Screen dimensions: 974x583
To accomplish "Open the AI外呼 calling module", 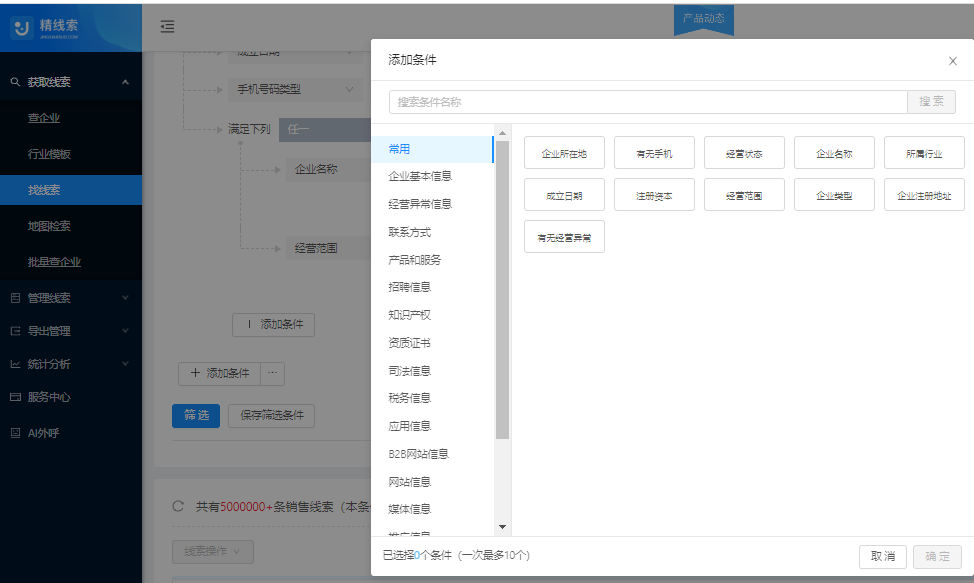I will tap(45, 433).
